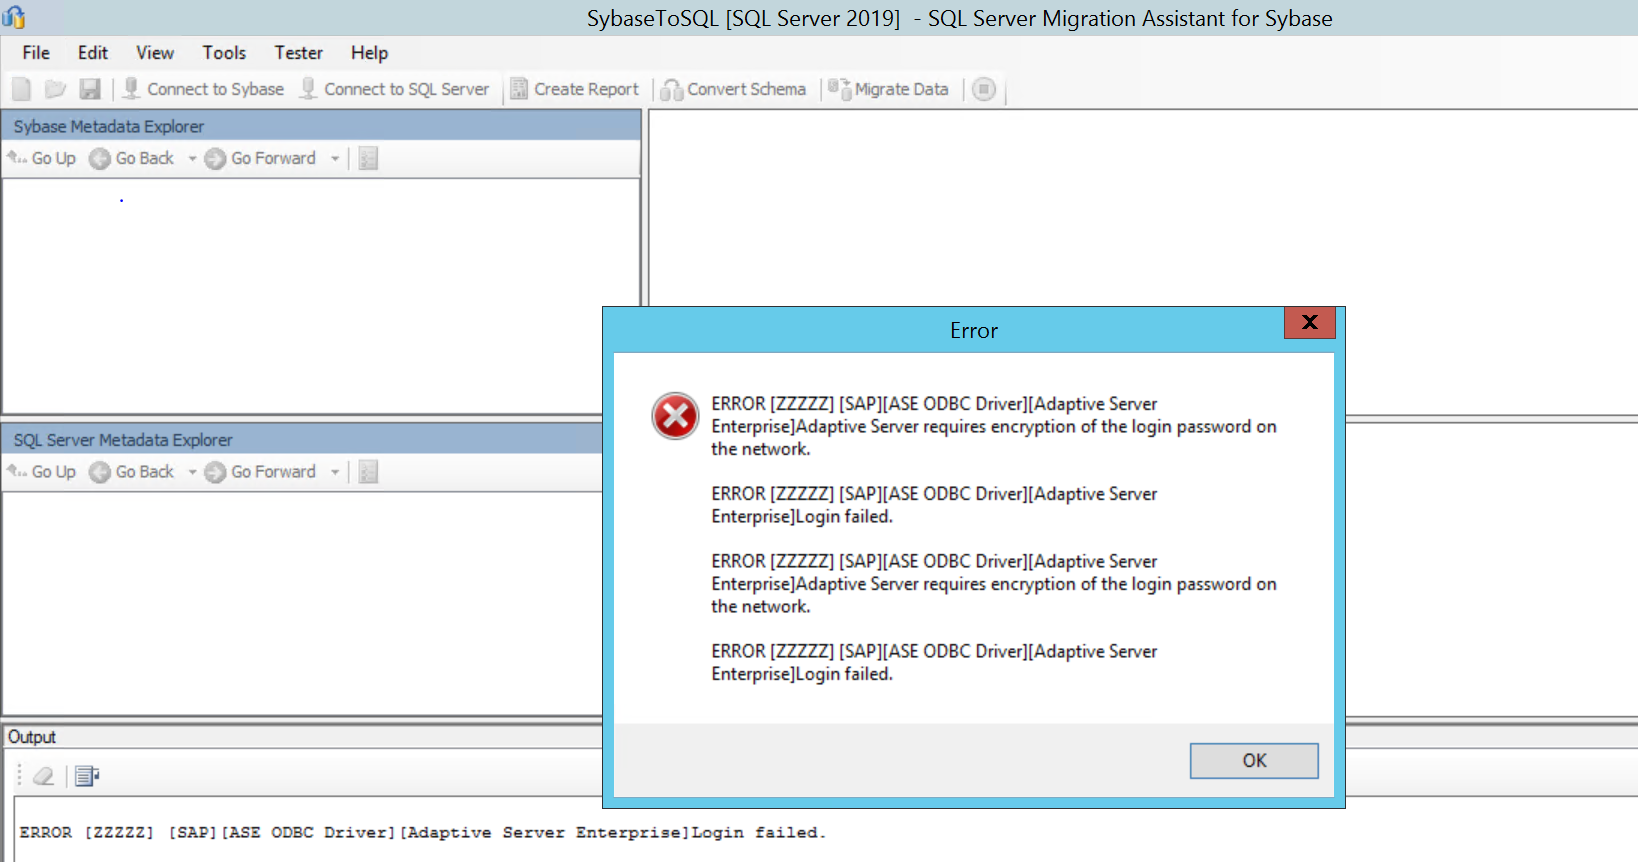Expand Go Back dropdown arrow in Sybase explorer
Viewport: 1638px width, 862px height.
pos(192,158)
